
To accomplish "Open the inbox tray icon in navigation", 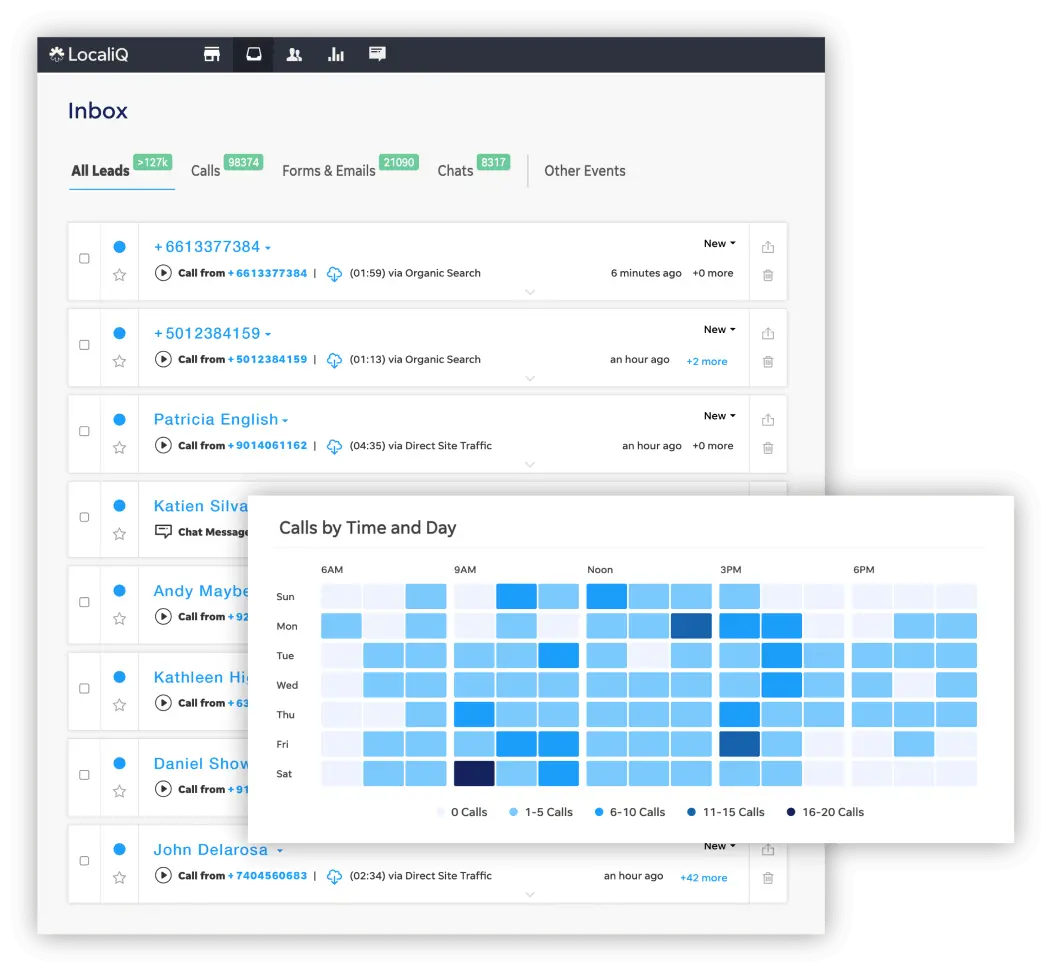I will pos(254,54).
